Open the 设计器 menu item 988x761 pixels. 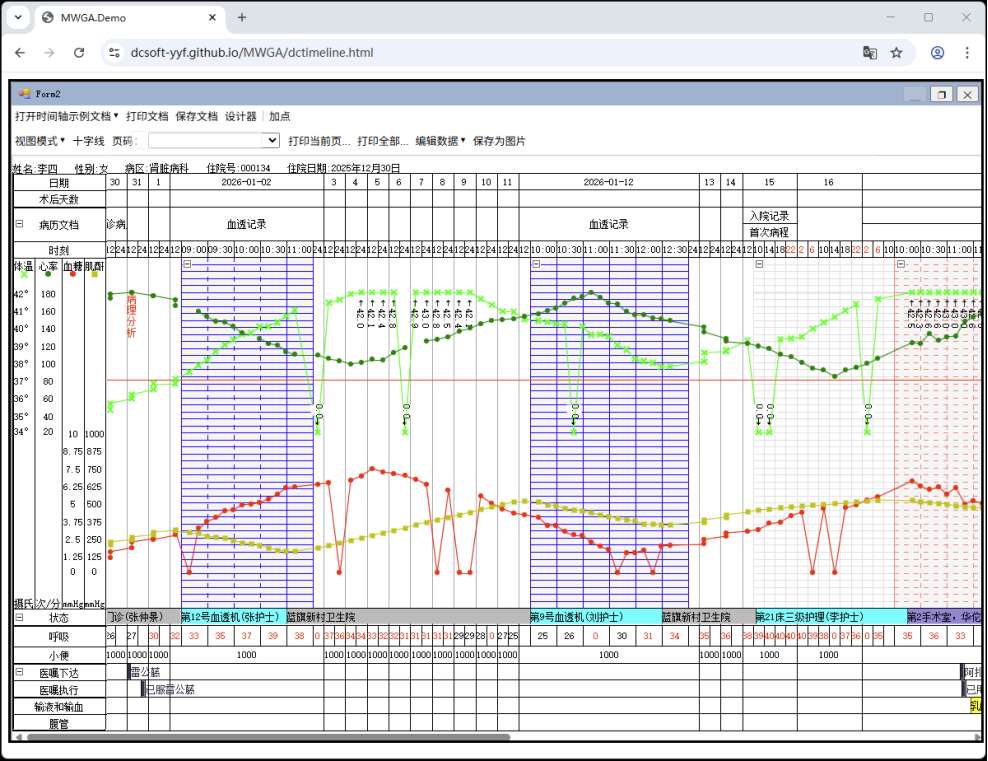(241, 116)
